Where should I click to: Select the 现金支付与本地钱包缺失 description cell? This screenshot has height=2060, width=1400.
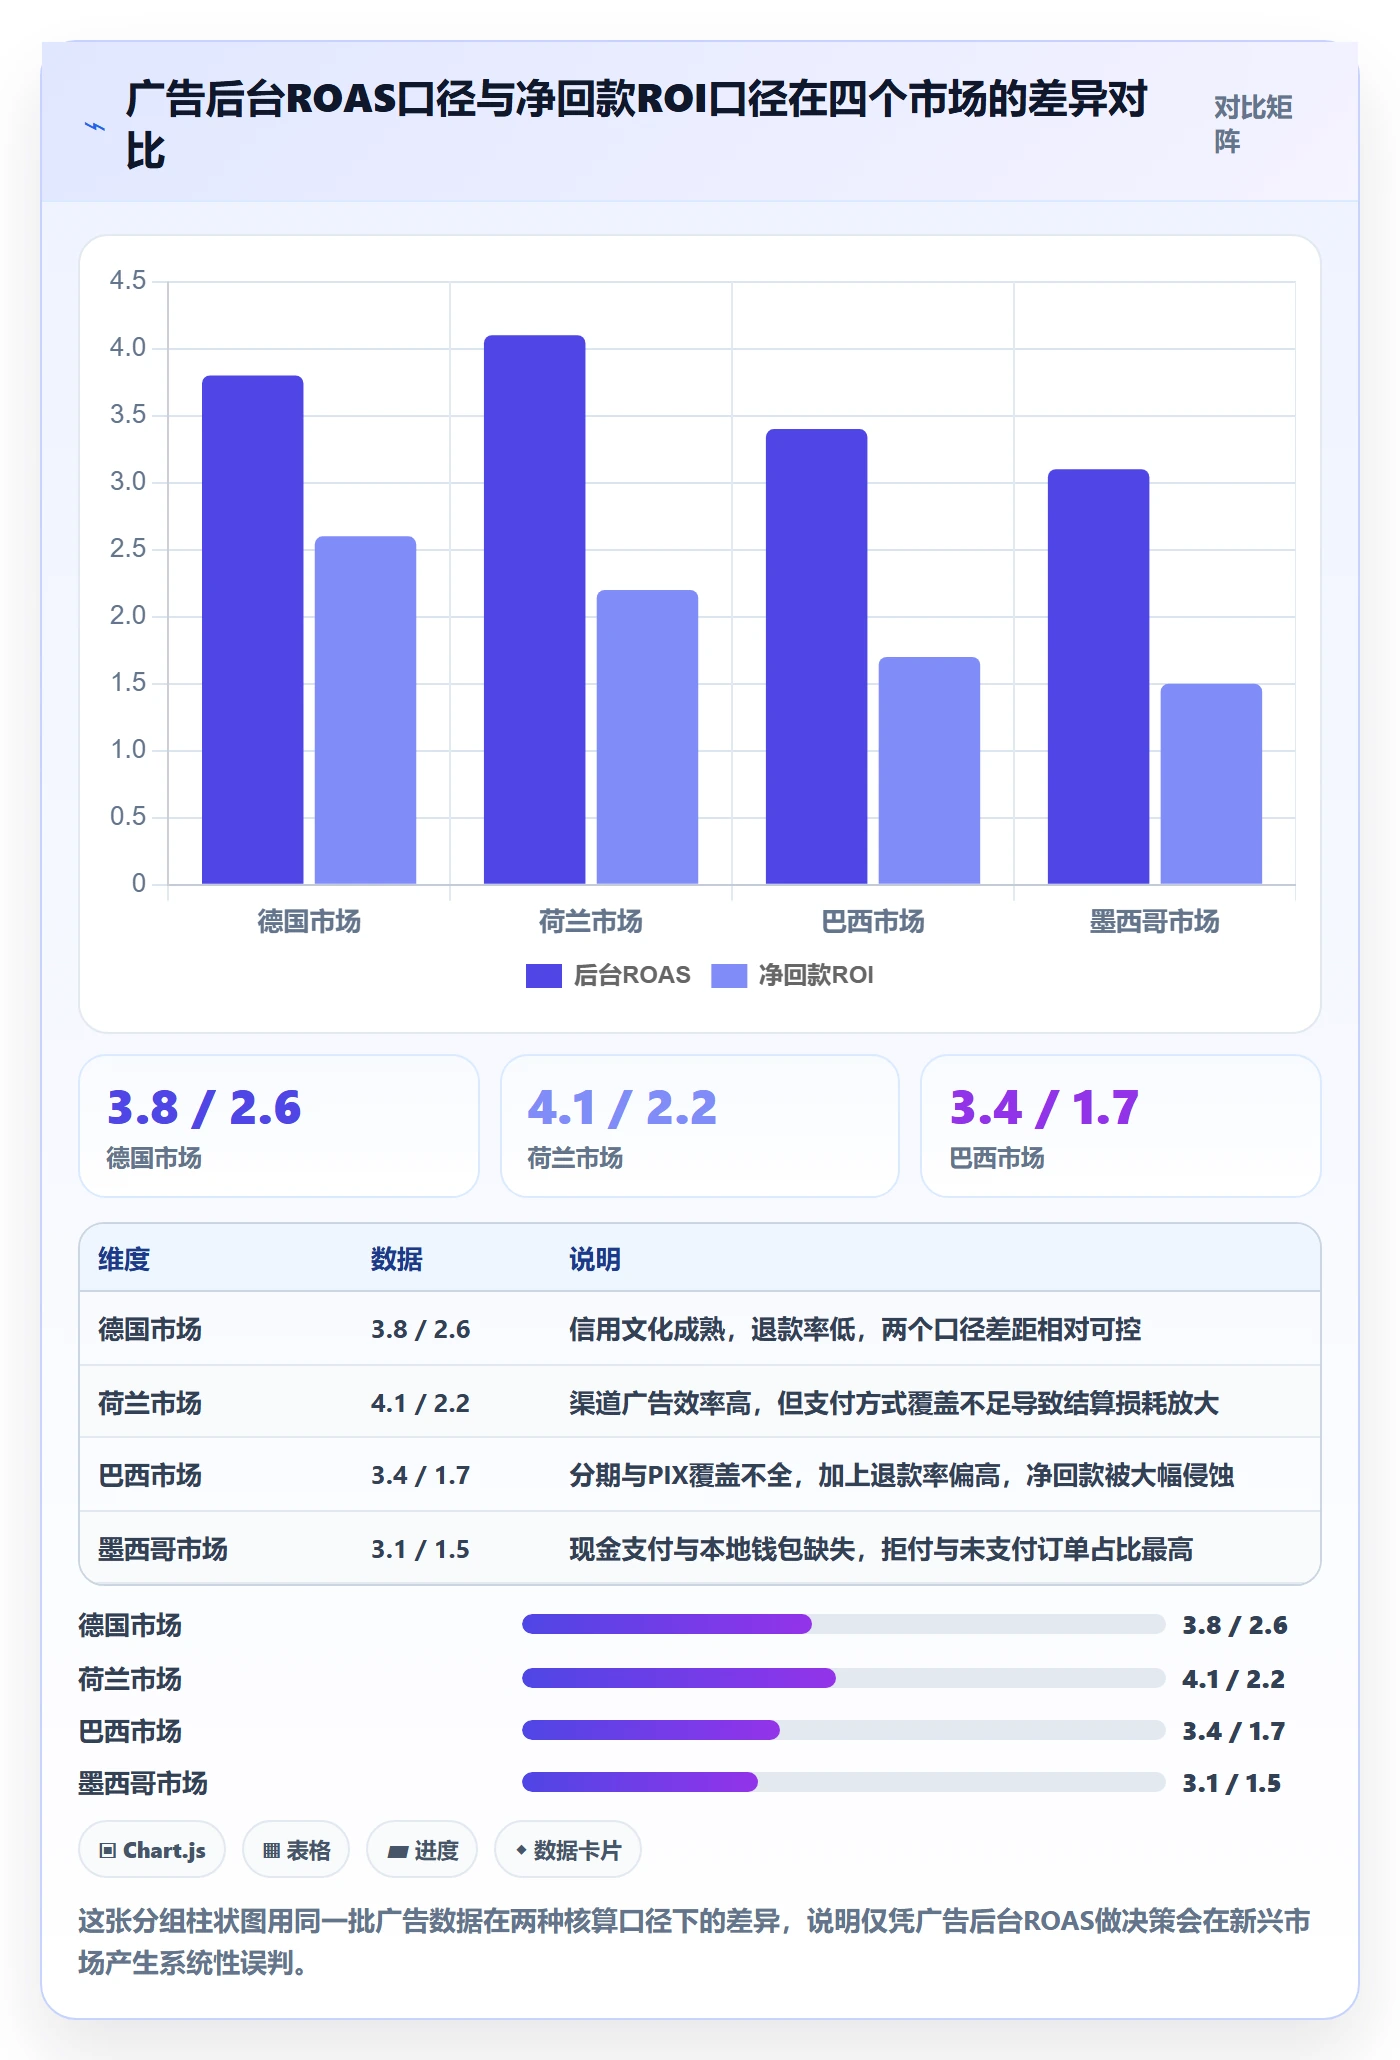click(881, 1549)
